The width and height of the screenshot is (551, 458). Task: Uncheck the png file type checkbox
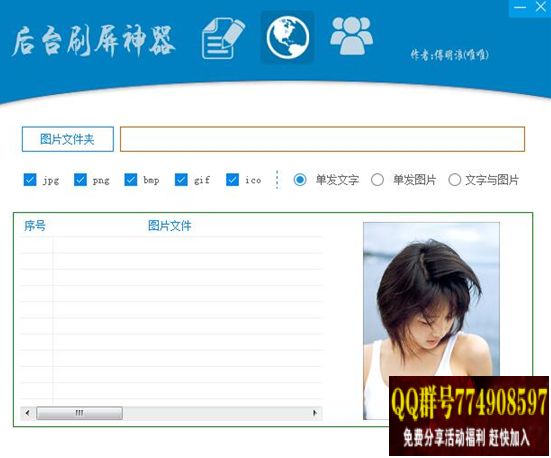[80, 180]
